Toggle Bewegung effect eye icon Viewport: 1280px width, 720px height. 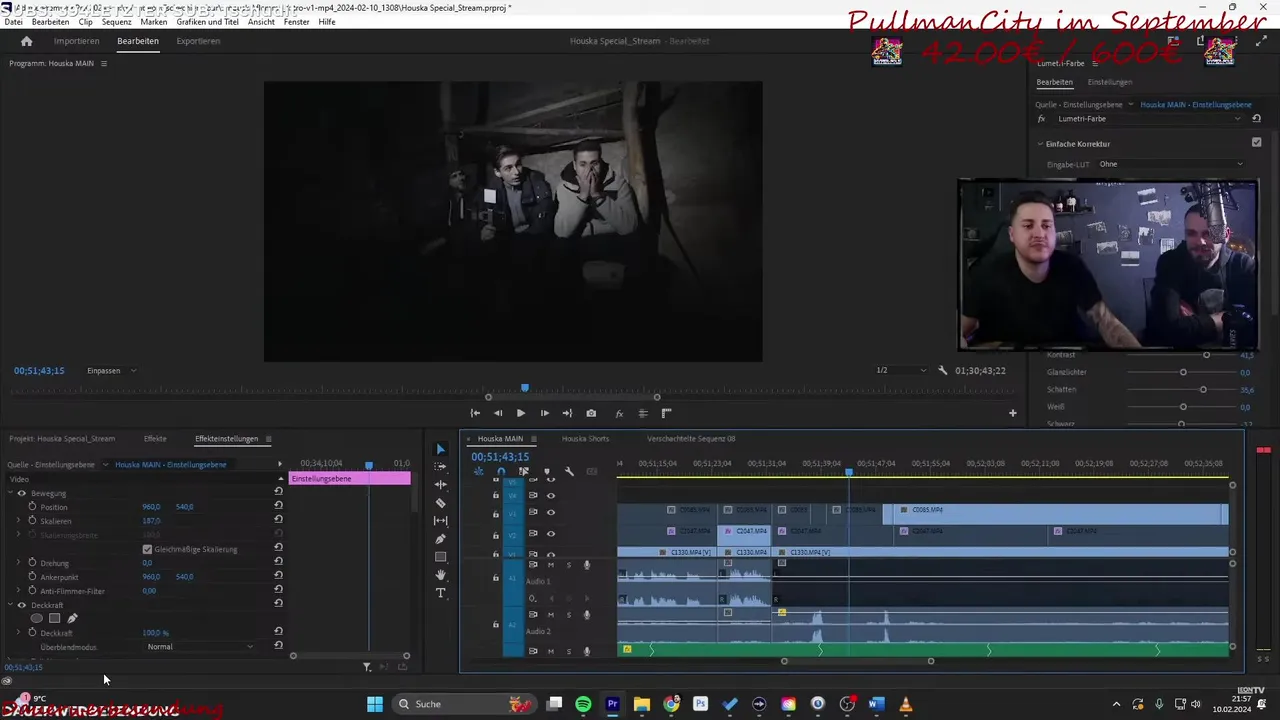pyautogui.click(x=22, y=493)
